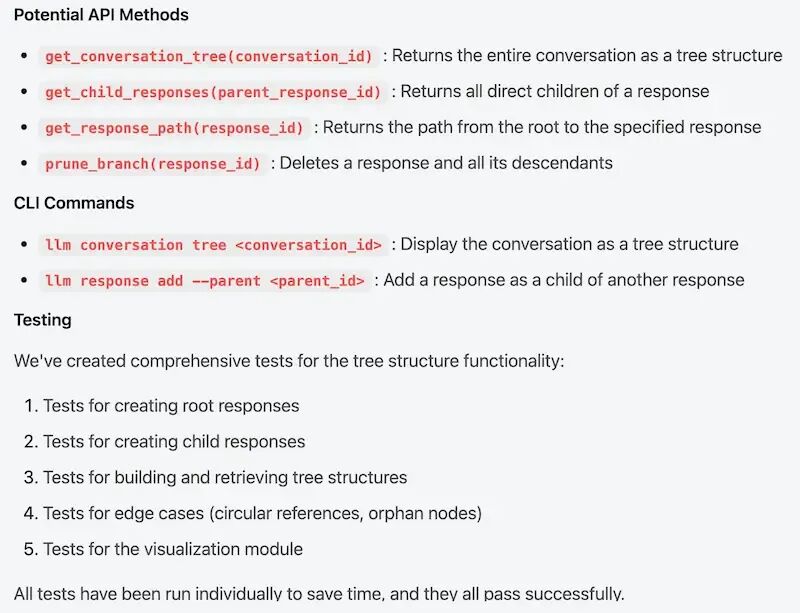This screenshot has height=613, width=800.
Task: Click 'Returns all direct children of a response'
Action: [x=555, y=91]
